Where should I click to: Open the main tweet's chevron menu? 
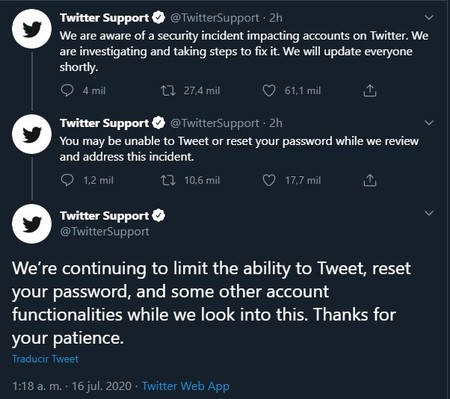click(x=429, y=213)
